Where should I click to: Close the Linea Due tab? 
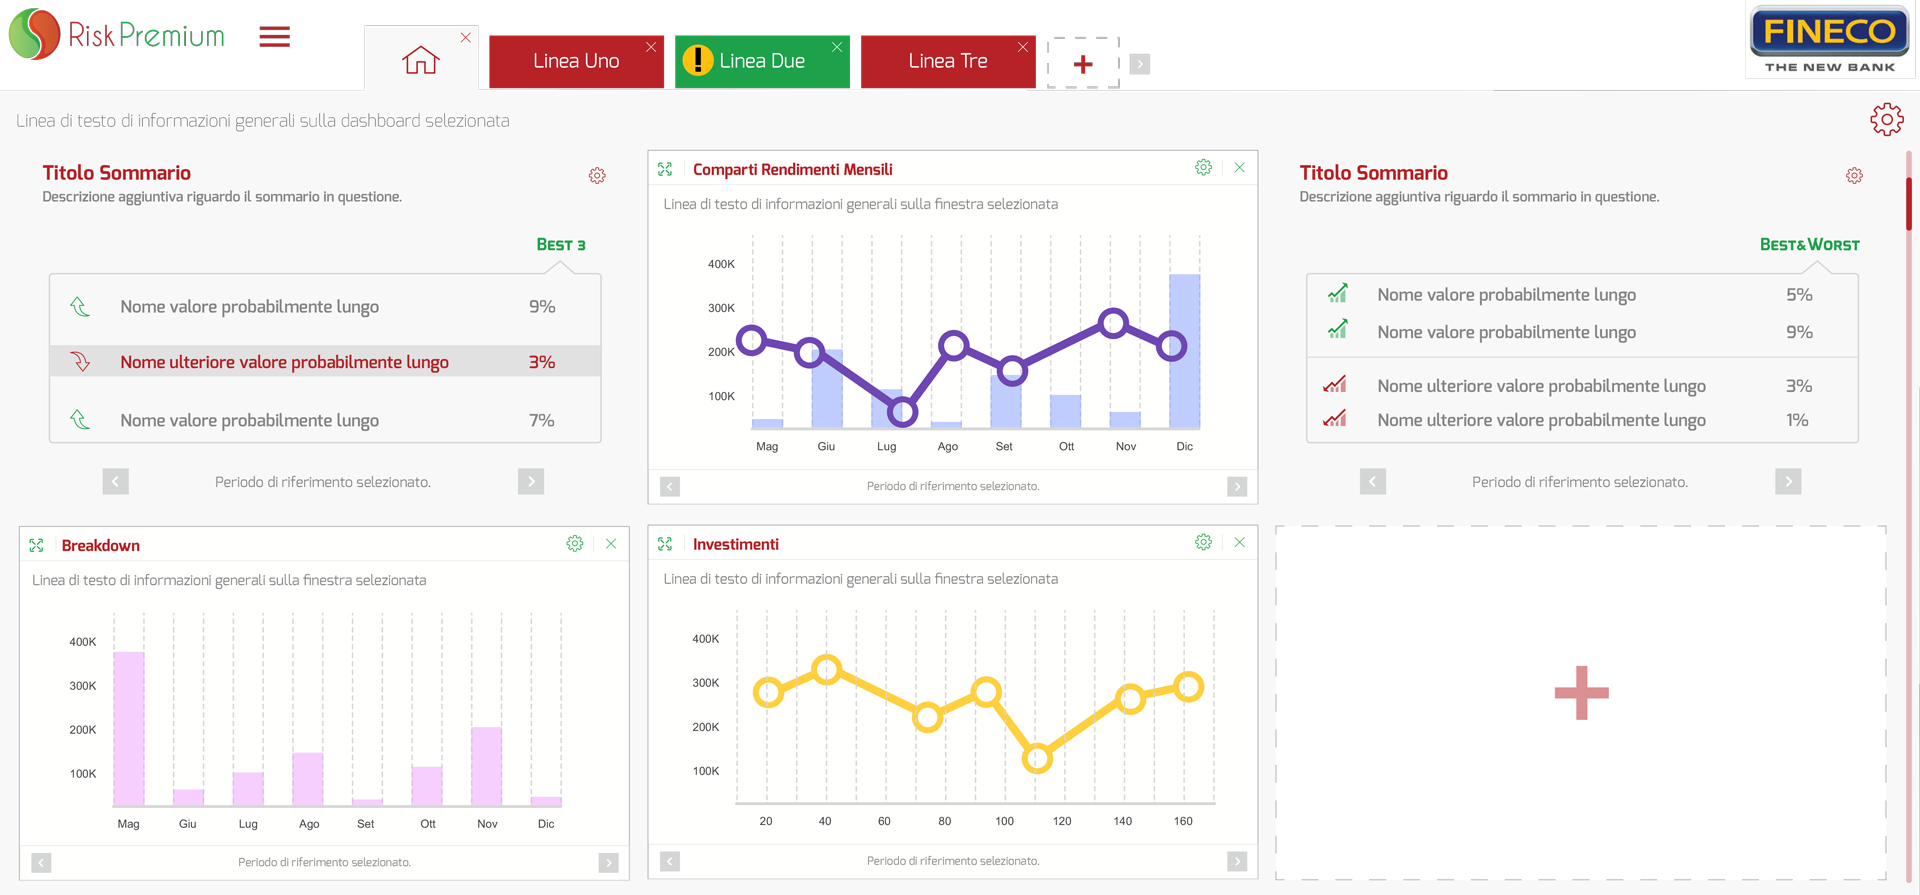[837, 47]
